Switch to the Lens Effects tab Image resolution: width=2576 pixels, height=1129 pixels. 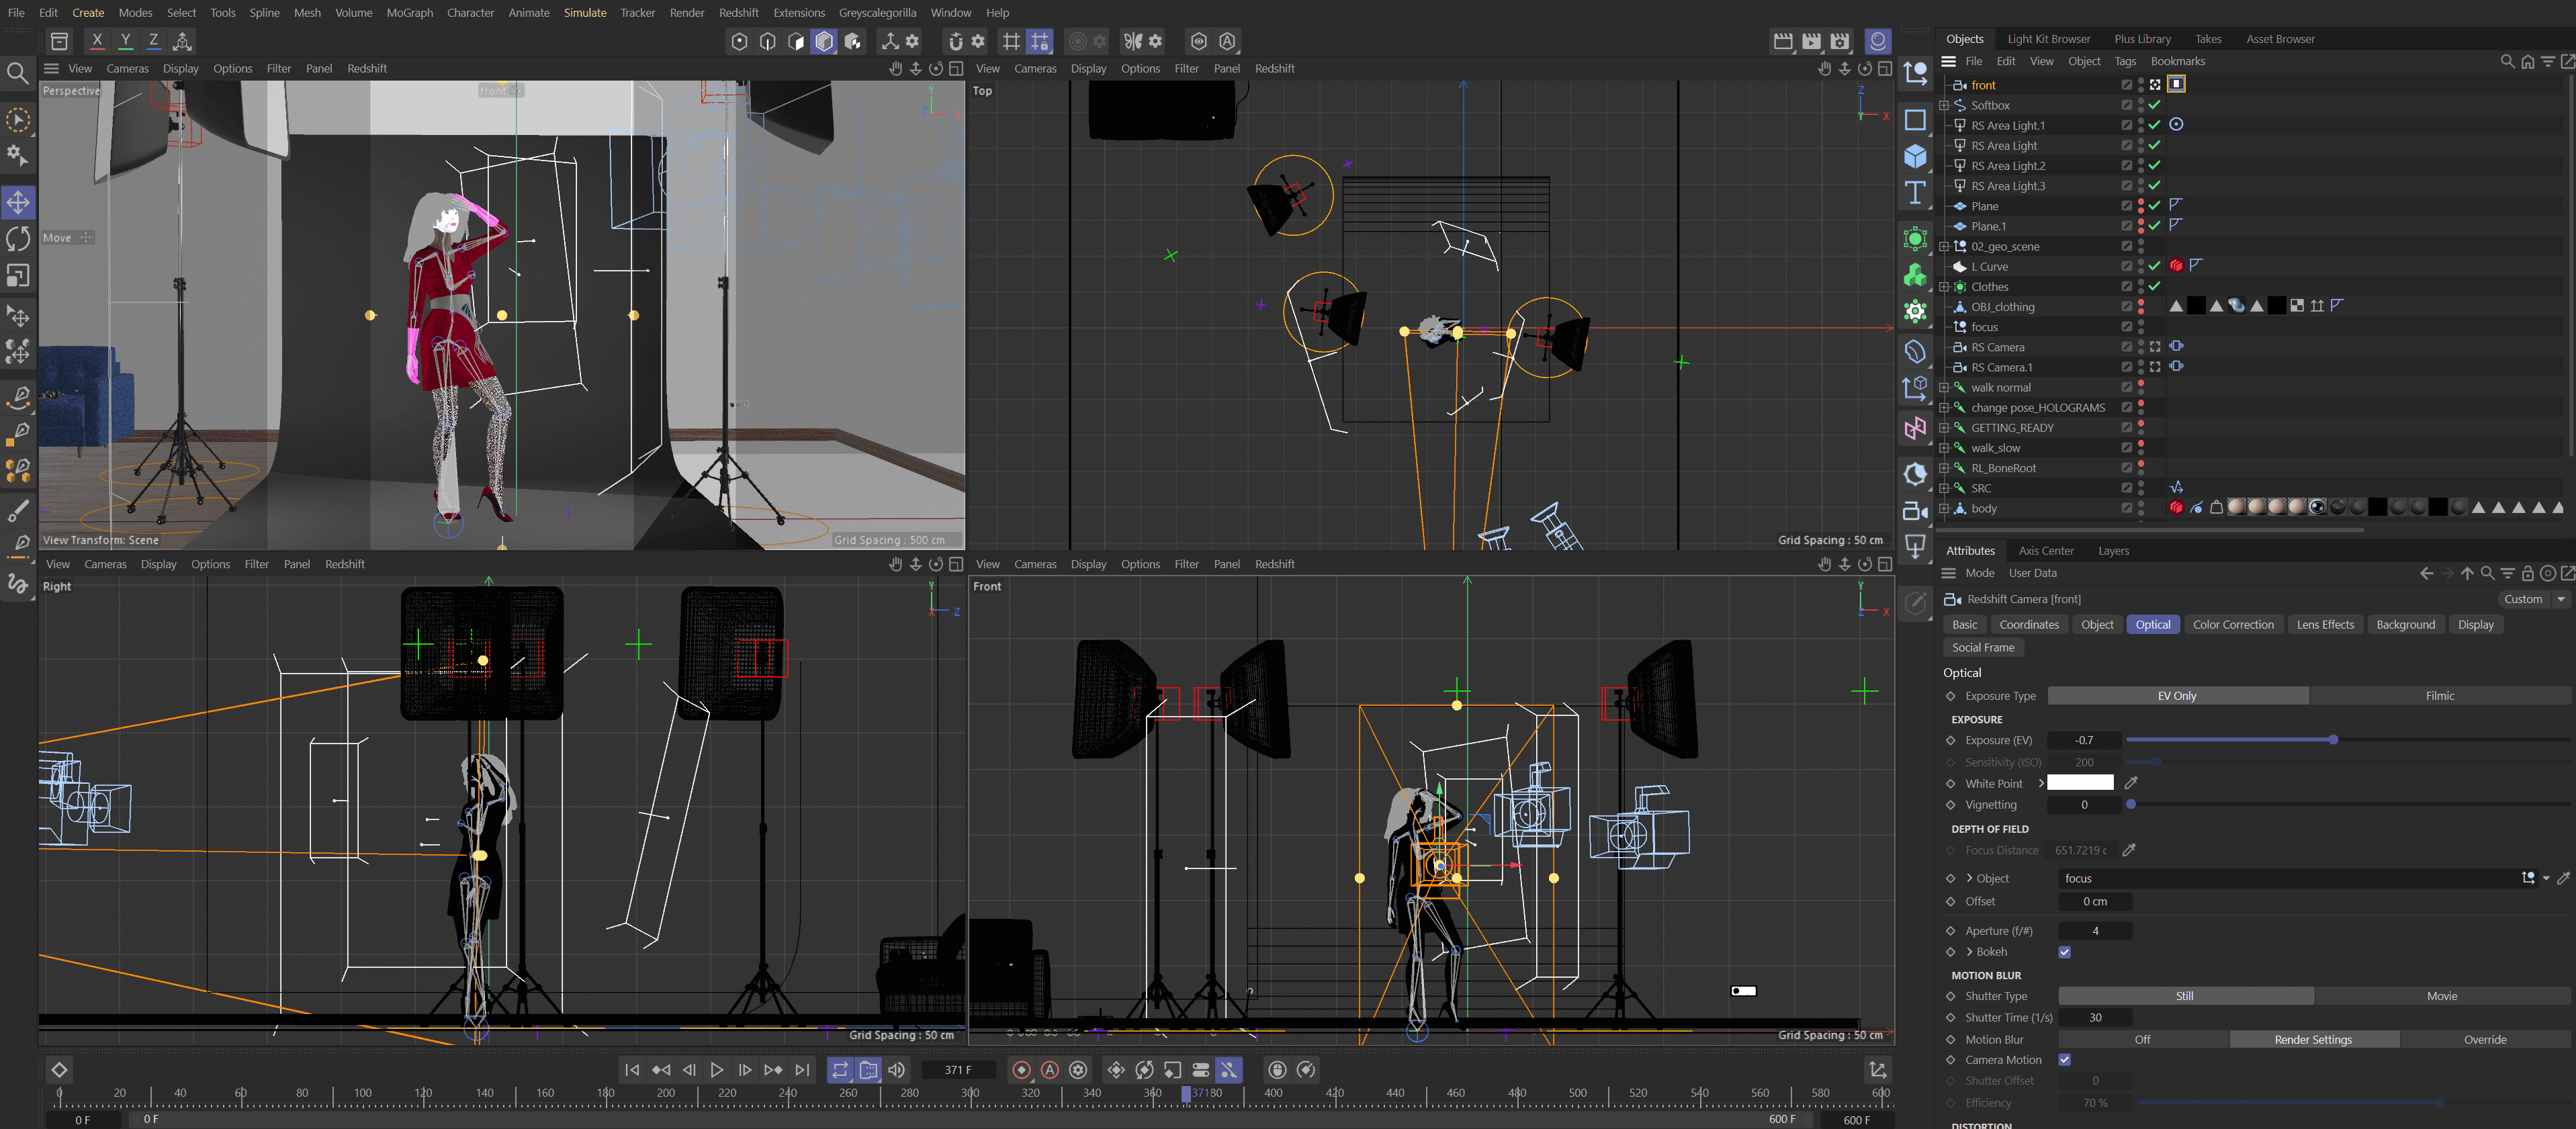coord(2324,624)
